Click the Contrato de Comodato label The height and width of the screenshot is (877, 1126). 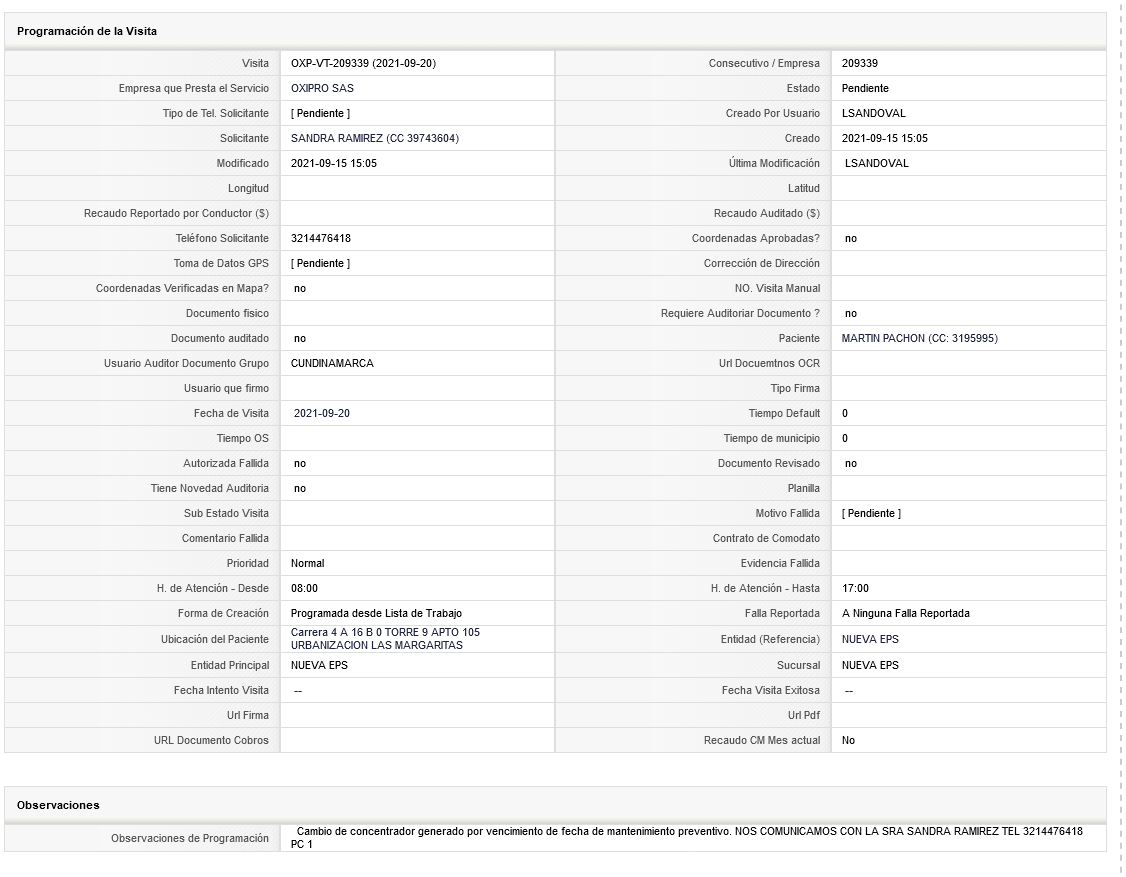click(766, 539)
